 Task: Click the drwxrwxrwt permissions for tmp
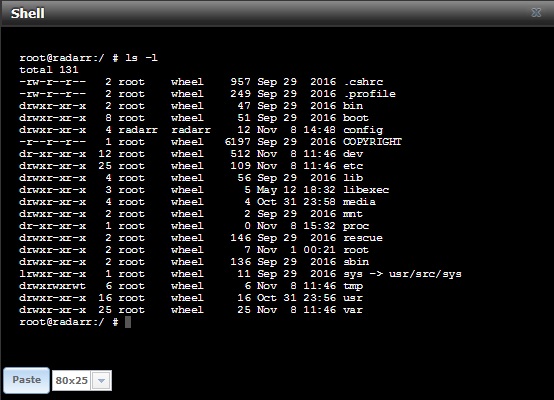52,286
